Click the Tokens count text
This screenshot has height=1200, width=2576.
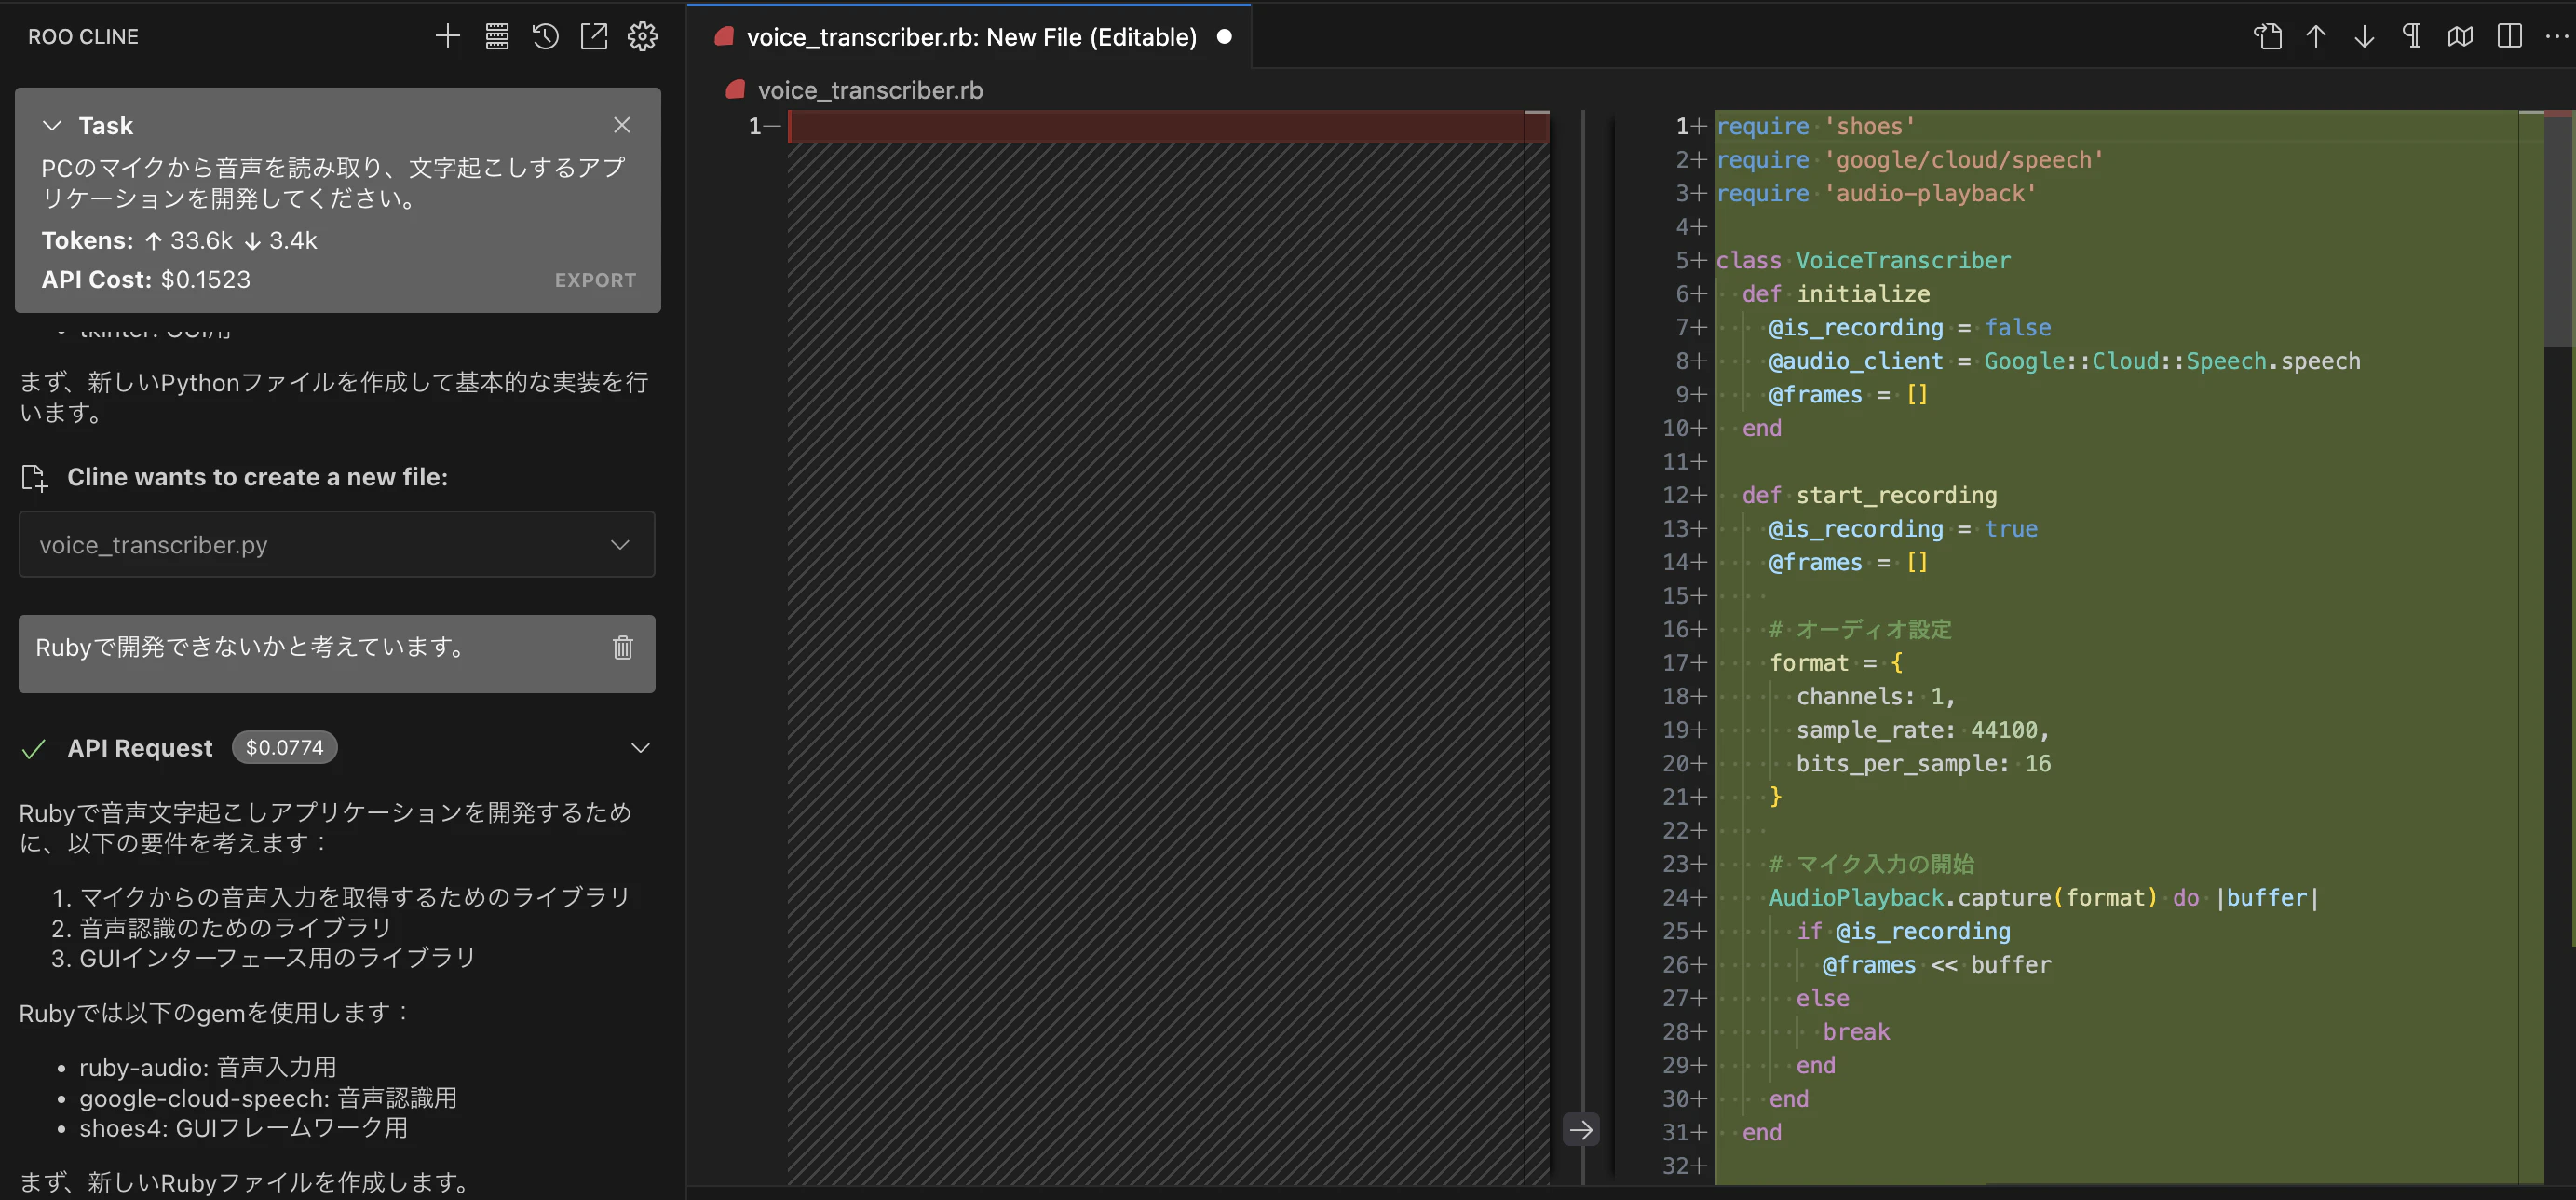(179, 241)
